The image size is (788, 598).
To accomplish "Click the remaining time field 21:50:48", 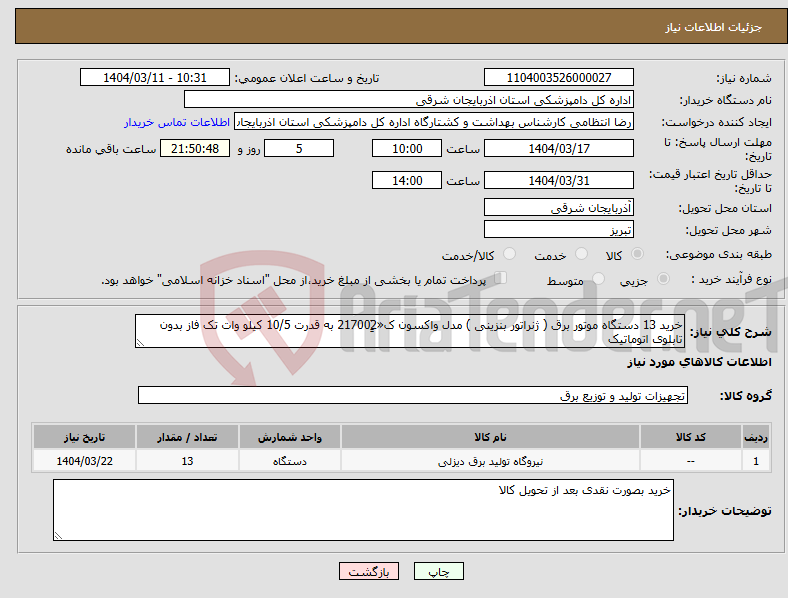I will tap(195, 148).
